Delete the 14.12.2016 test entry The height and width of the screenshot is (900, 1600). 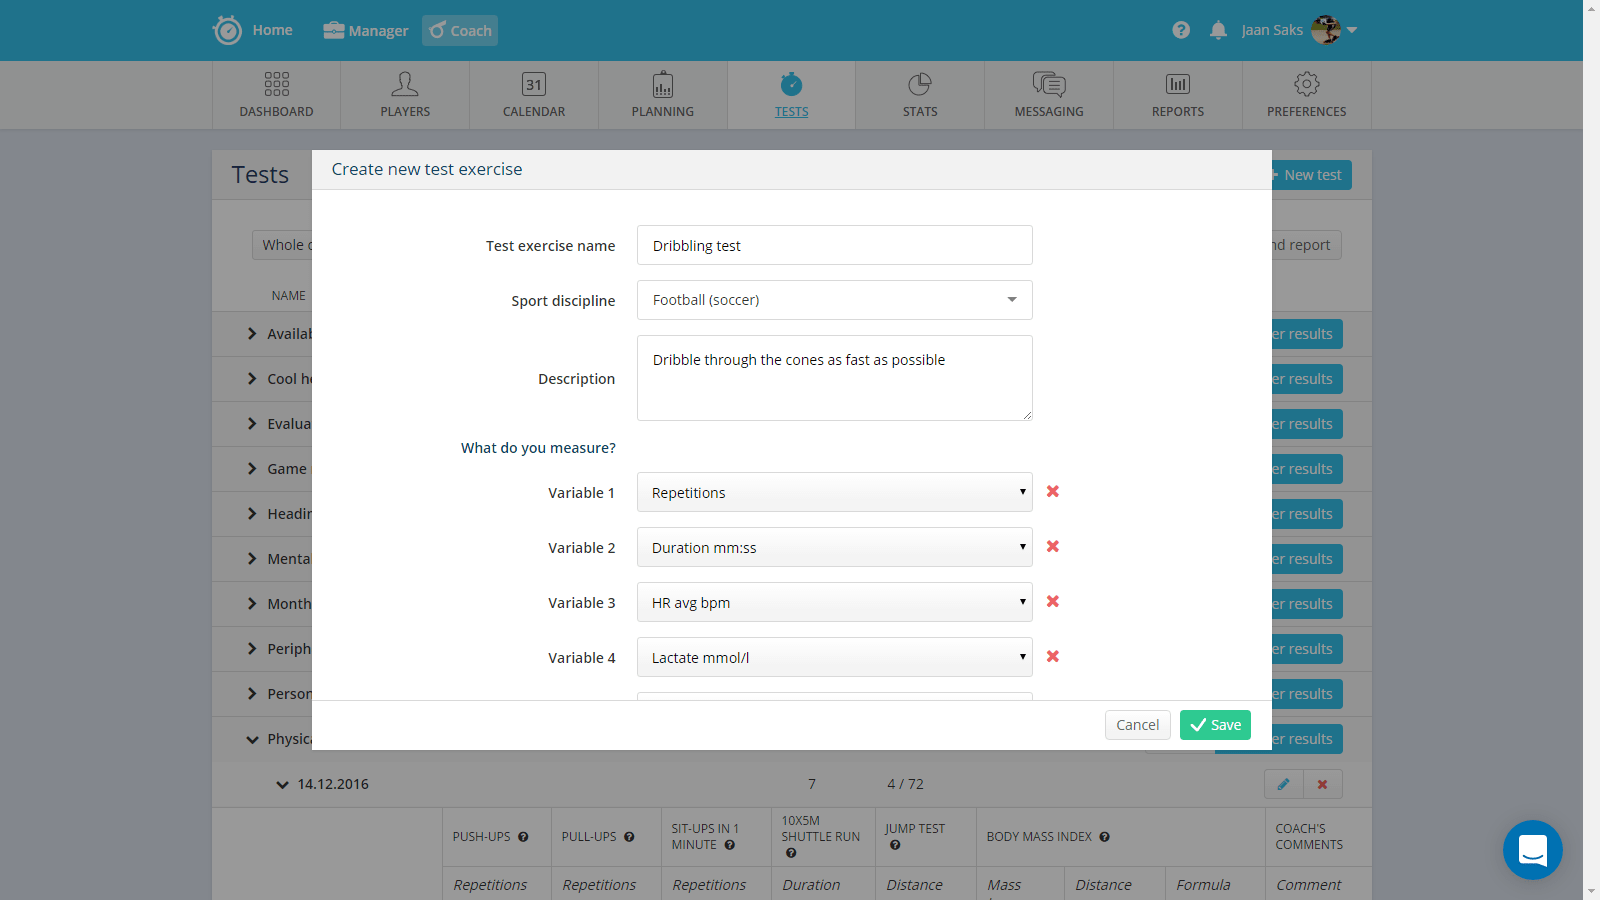pyautogui.click(x=1322, y=784)
